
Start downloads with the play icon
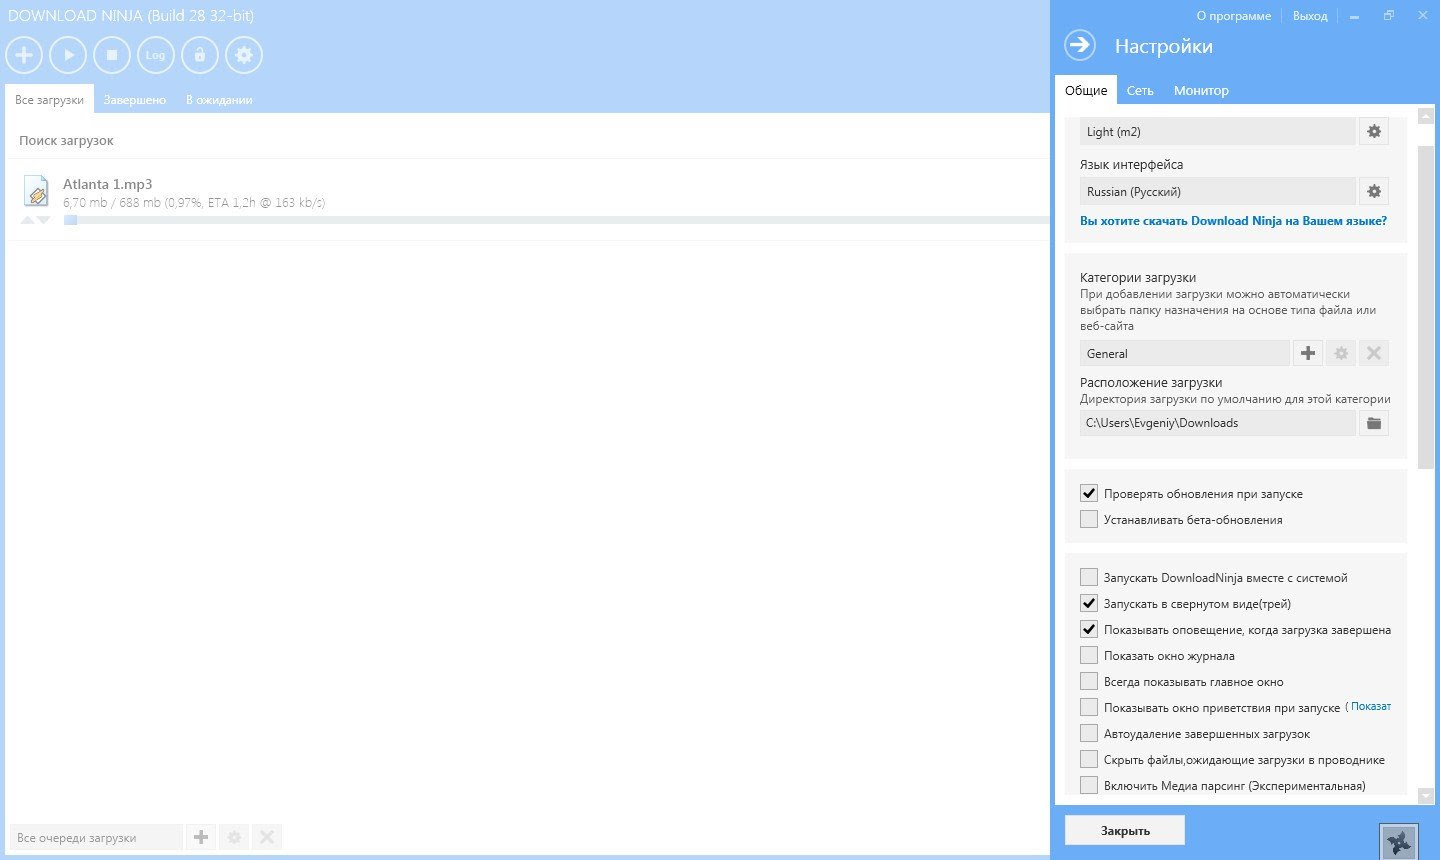pyautogui.click(x=68, y=55)
